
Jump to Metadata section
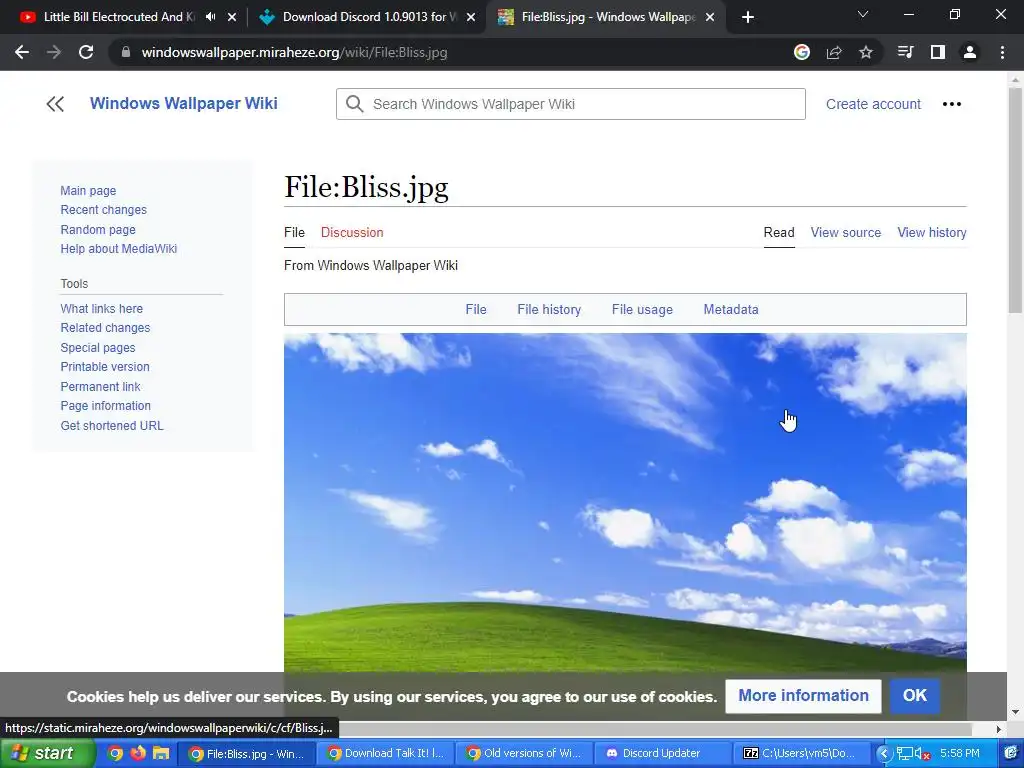pos(731,310)
